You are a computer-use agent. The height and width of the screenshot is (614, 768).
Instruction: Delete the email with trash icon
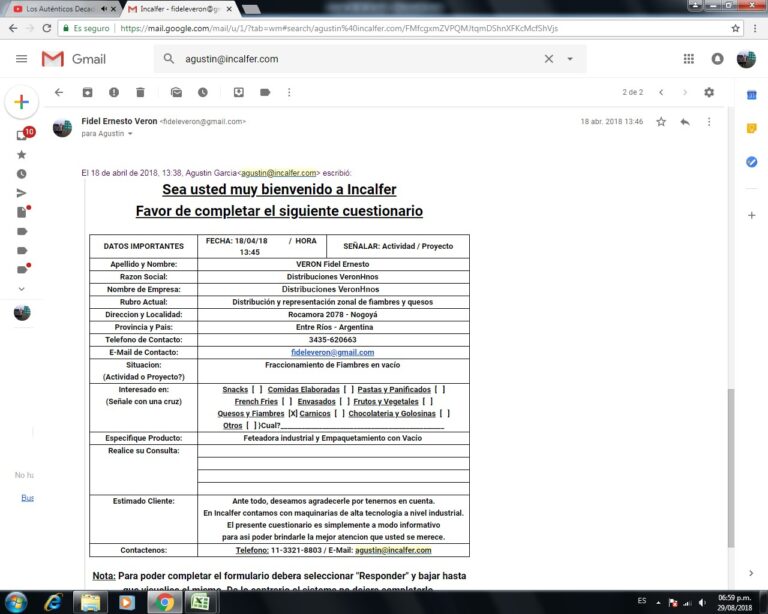[140, 92]
